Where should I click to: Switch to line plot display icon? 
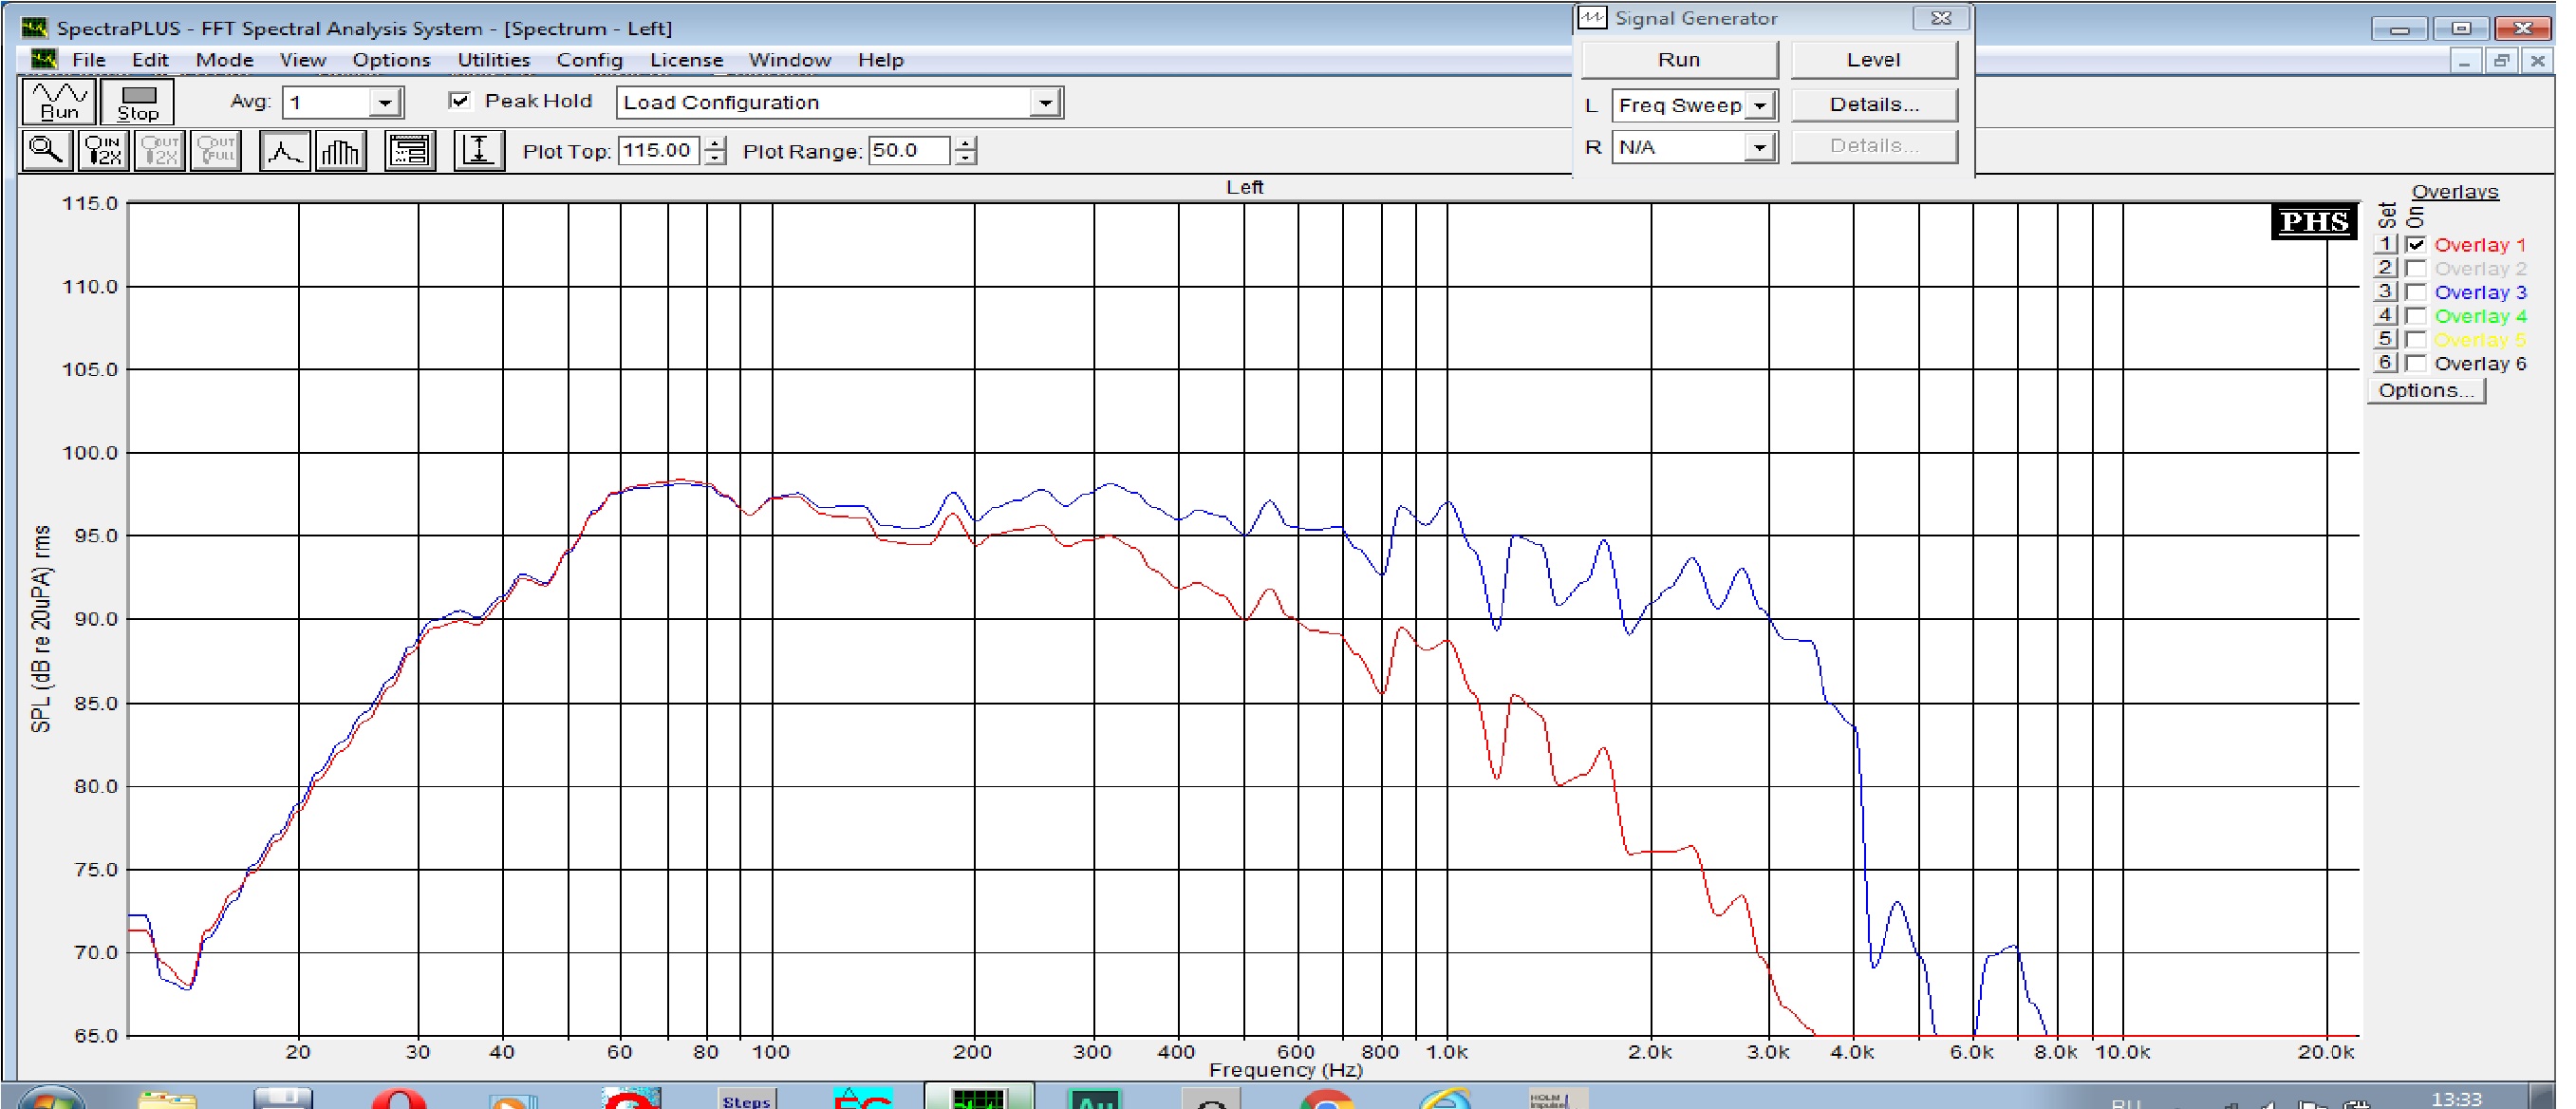click(284, 151)
